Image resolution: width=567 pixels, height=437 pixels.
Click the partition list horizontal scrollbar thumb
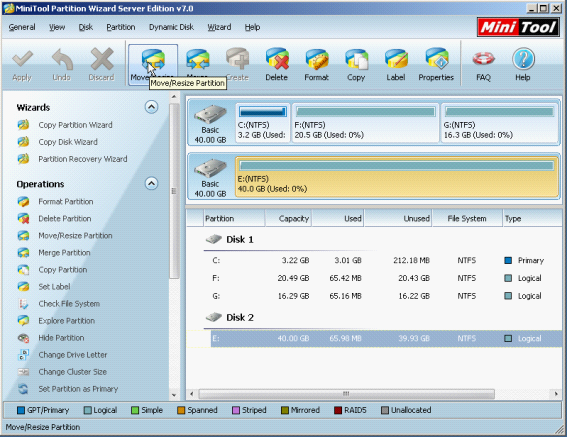coord(346,394)
